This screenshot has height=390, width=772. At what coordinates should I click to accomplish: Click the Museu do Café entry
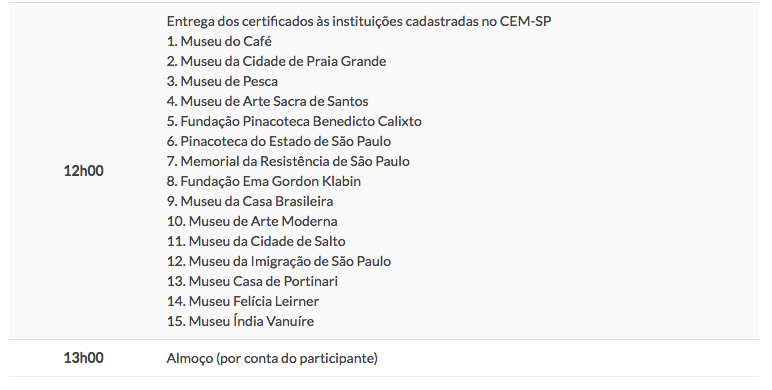[219, 41]
